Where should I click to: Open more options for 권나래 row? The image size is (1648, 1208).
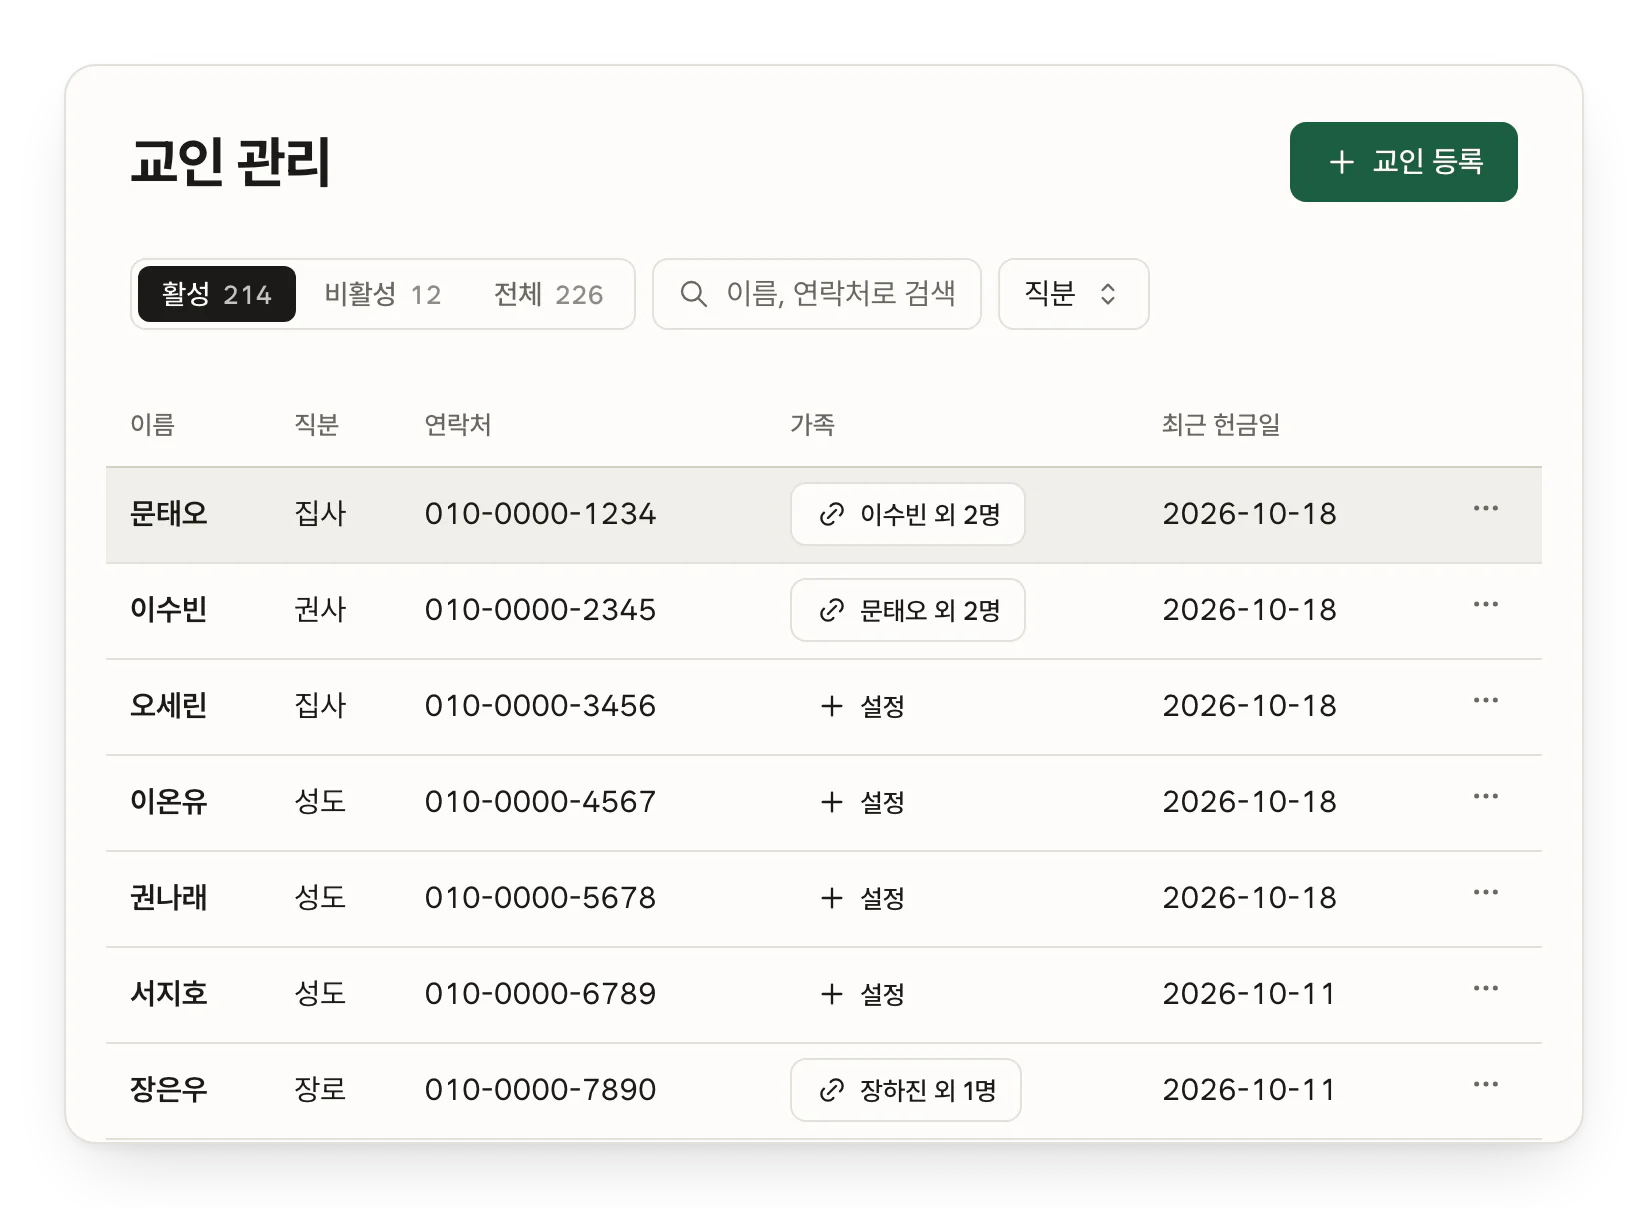pos(1485,893)
